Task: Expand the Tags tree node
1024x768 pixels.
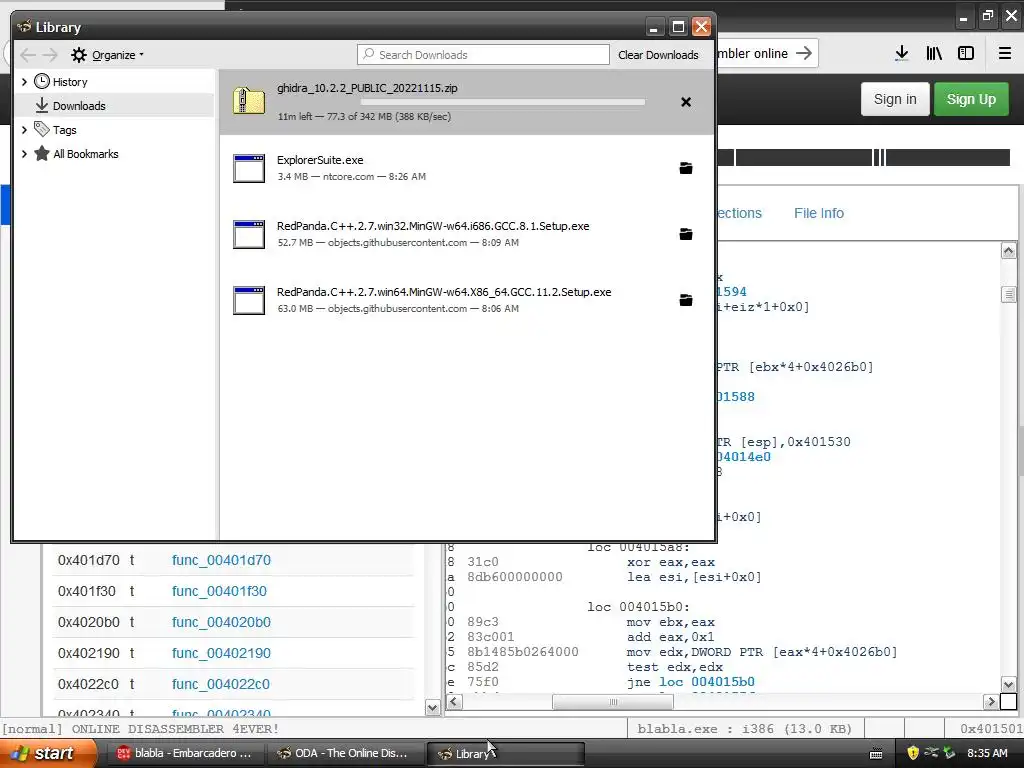Action: coord(24,130)
